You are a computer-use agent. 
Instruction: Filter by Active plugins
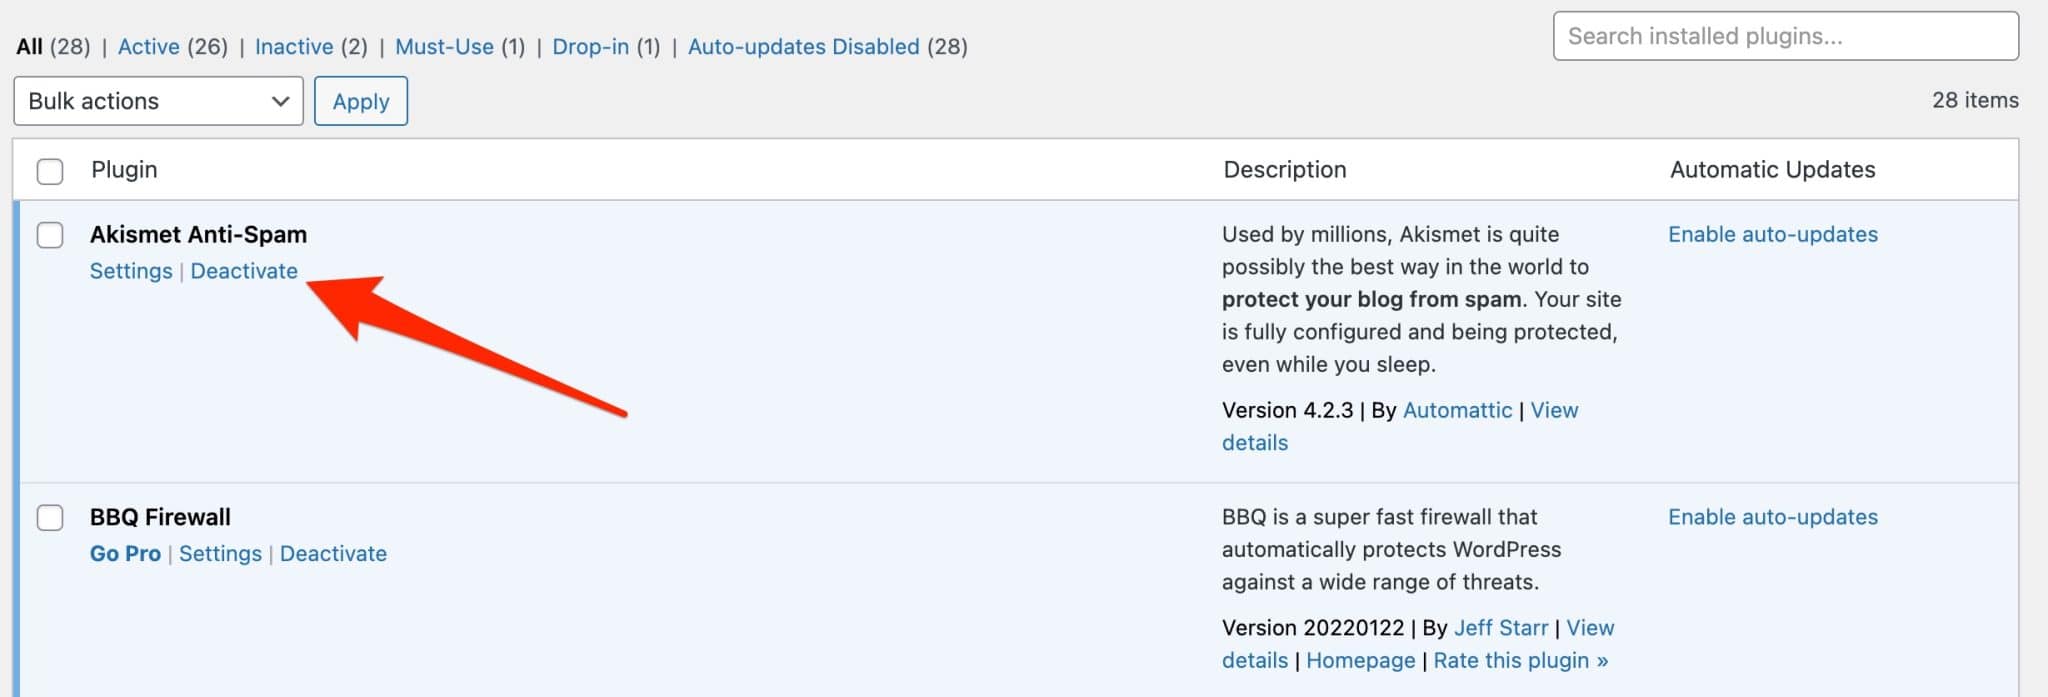149,46
